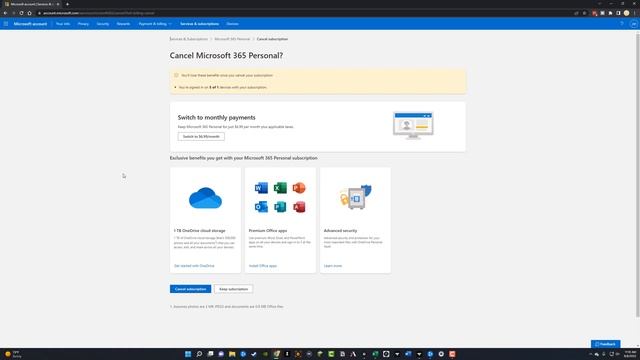
Task: Click the PowerPoint app icon
Action: 299,188
